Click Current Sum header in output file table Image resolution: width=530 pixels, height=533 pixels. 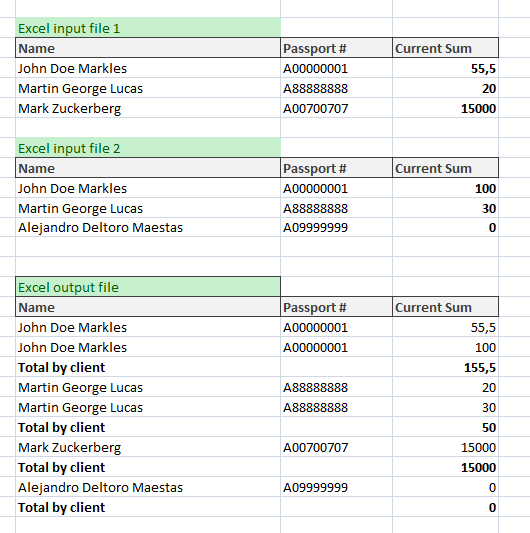(446, 307)
